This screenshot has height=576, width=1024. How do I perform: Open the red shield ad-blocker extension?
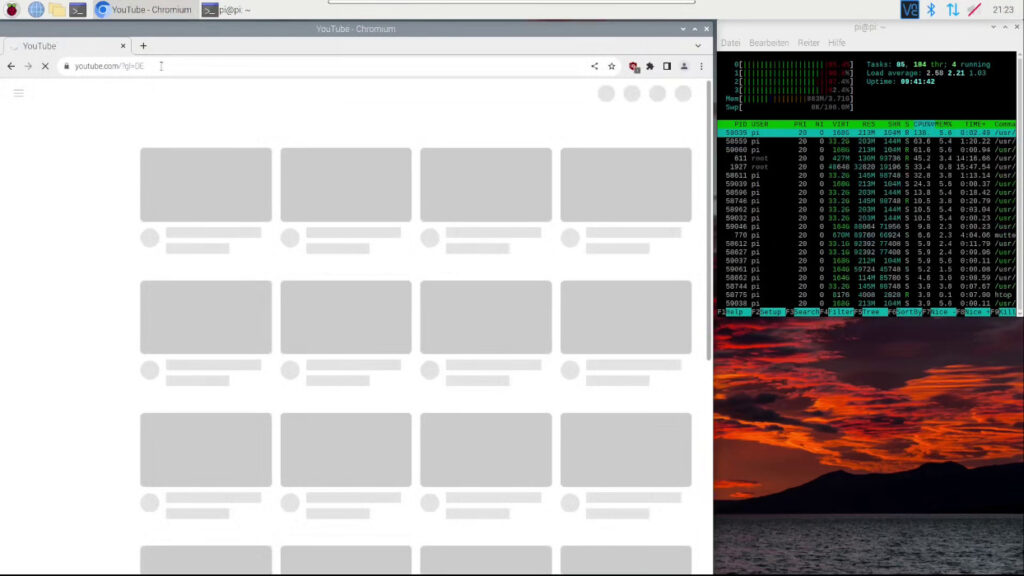[x=633, y=67]
